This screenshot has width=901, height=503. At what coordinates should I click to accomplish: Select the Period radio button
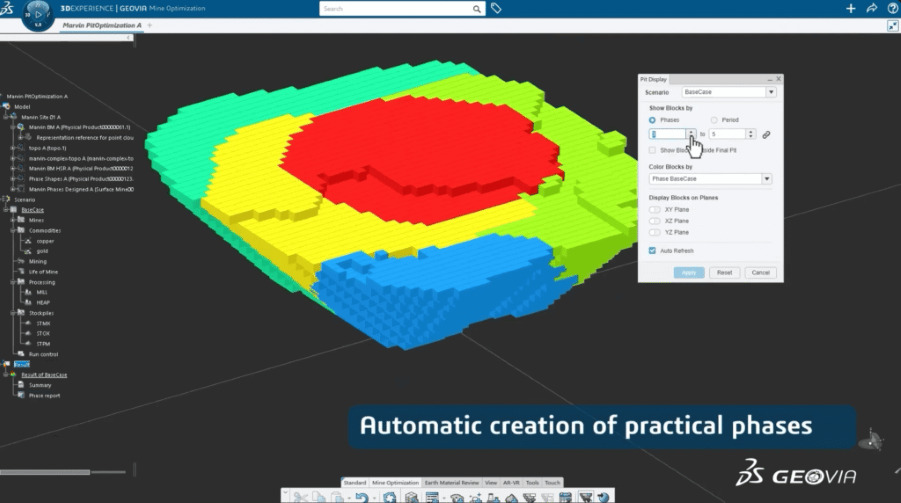click(x=714, y=120)
